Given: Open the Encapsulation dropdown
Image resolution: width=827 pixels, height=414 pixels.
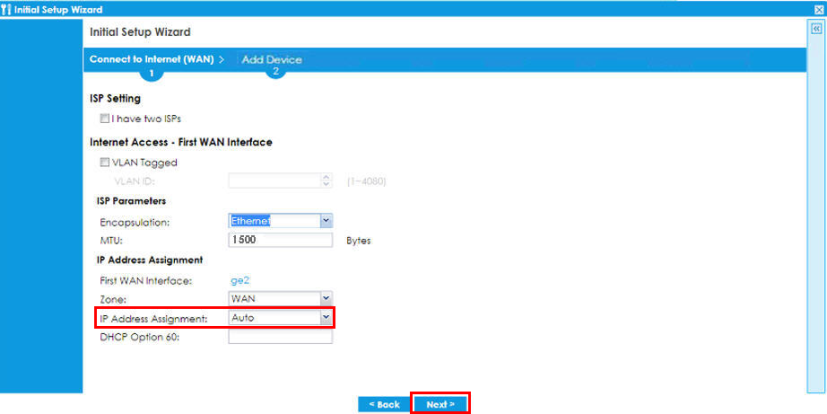Looking at the screenshot, I should pyautogui.click(x=325, y=220).
